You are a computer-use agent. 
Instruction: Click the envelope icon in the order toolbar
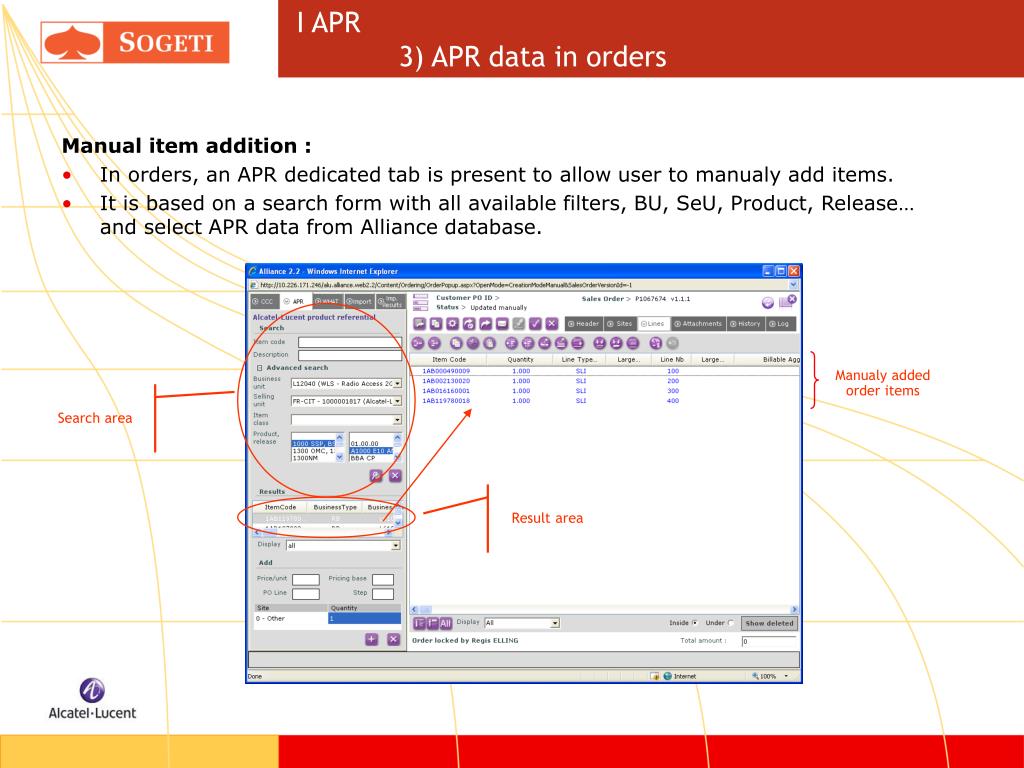point(502,323)
